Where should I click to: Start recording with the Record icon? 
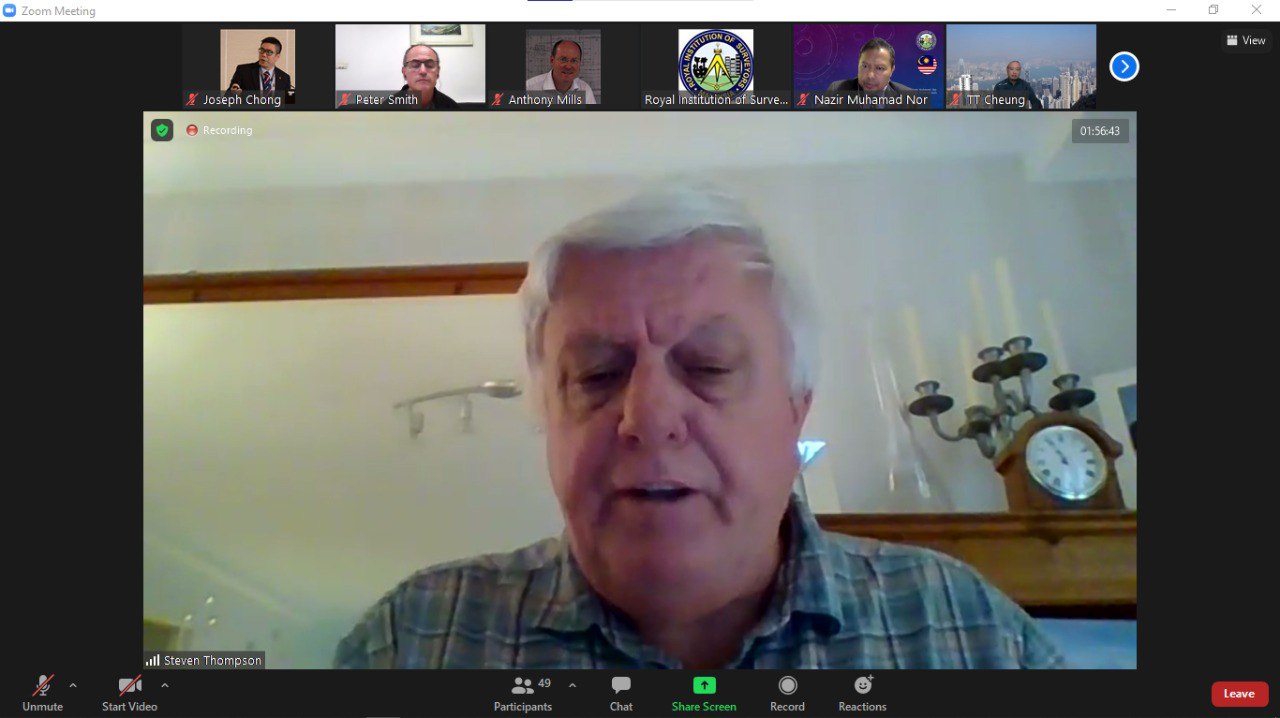click(x=787, y=686)
